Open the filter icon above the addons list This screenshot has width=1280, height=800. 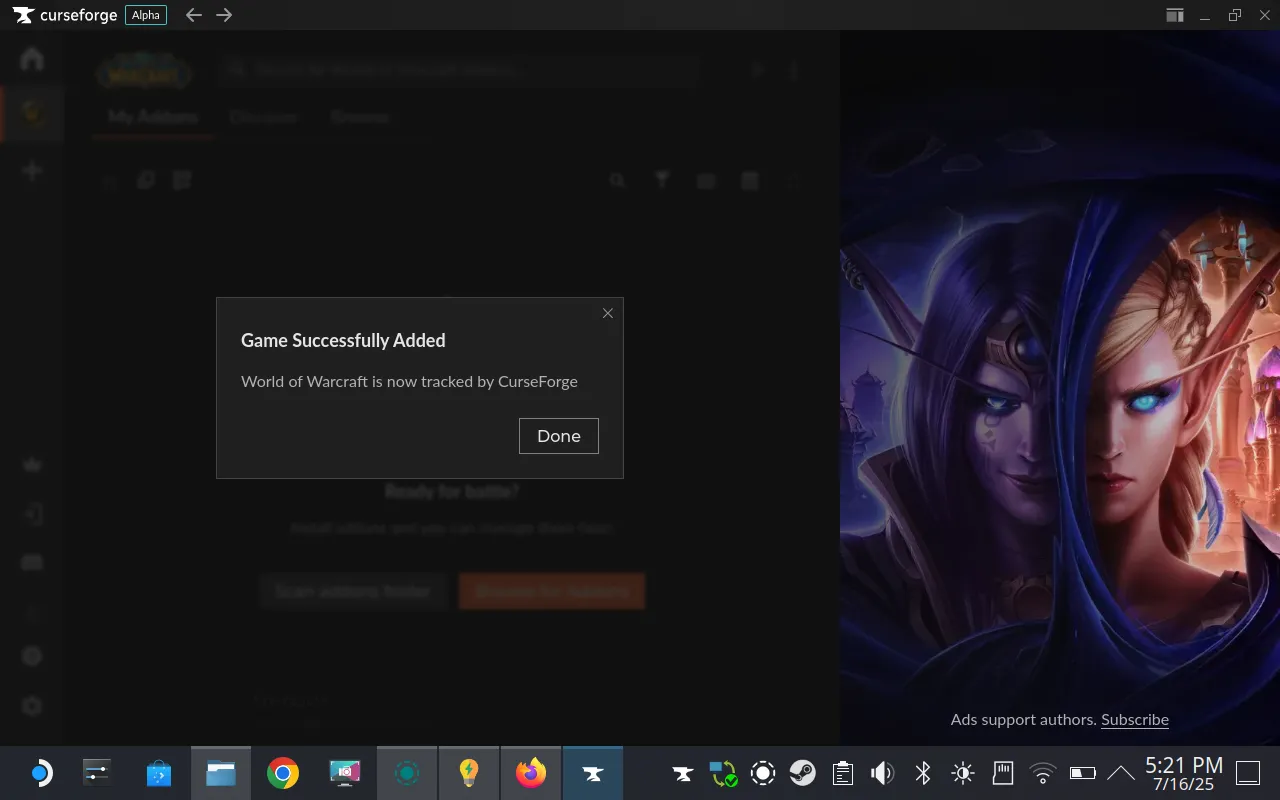coord(662,180)
